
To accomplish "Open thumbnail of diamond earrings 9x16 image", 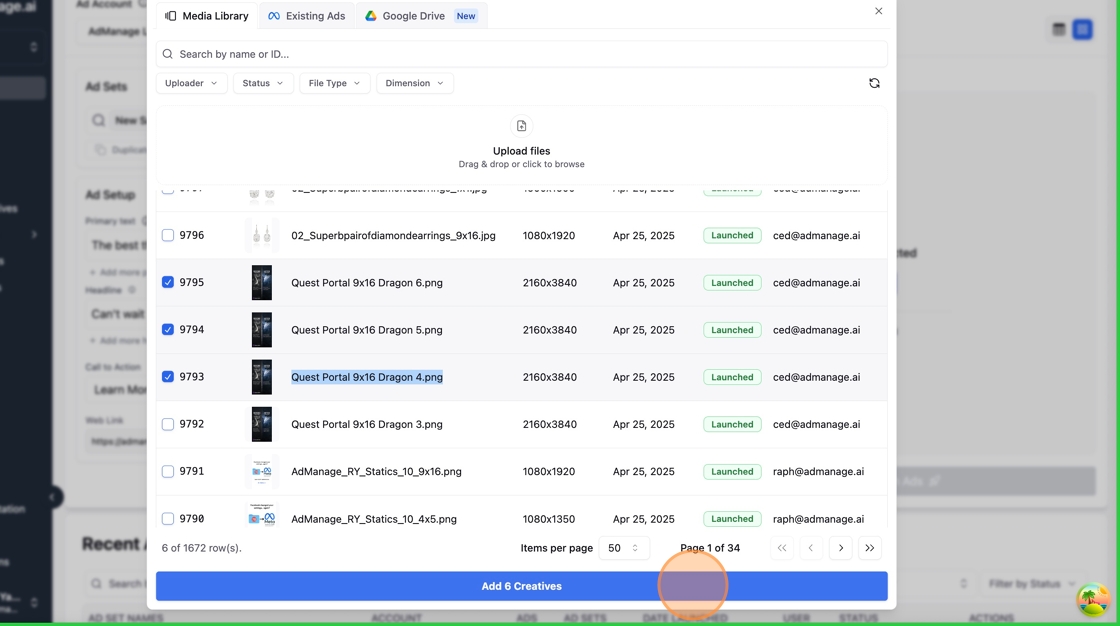I will [x=261, y=235].
